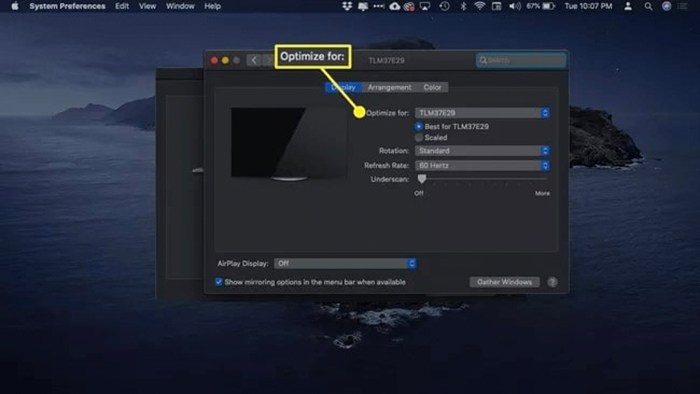Screen dimensions: 700x394
Task: Switch to the Arrangement tab
Action: [x=389, y=87]
